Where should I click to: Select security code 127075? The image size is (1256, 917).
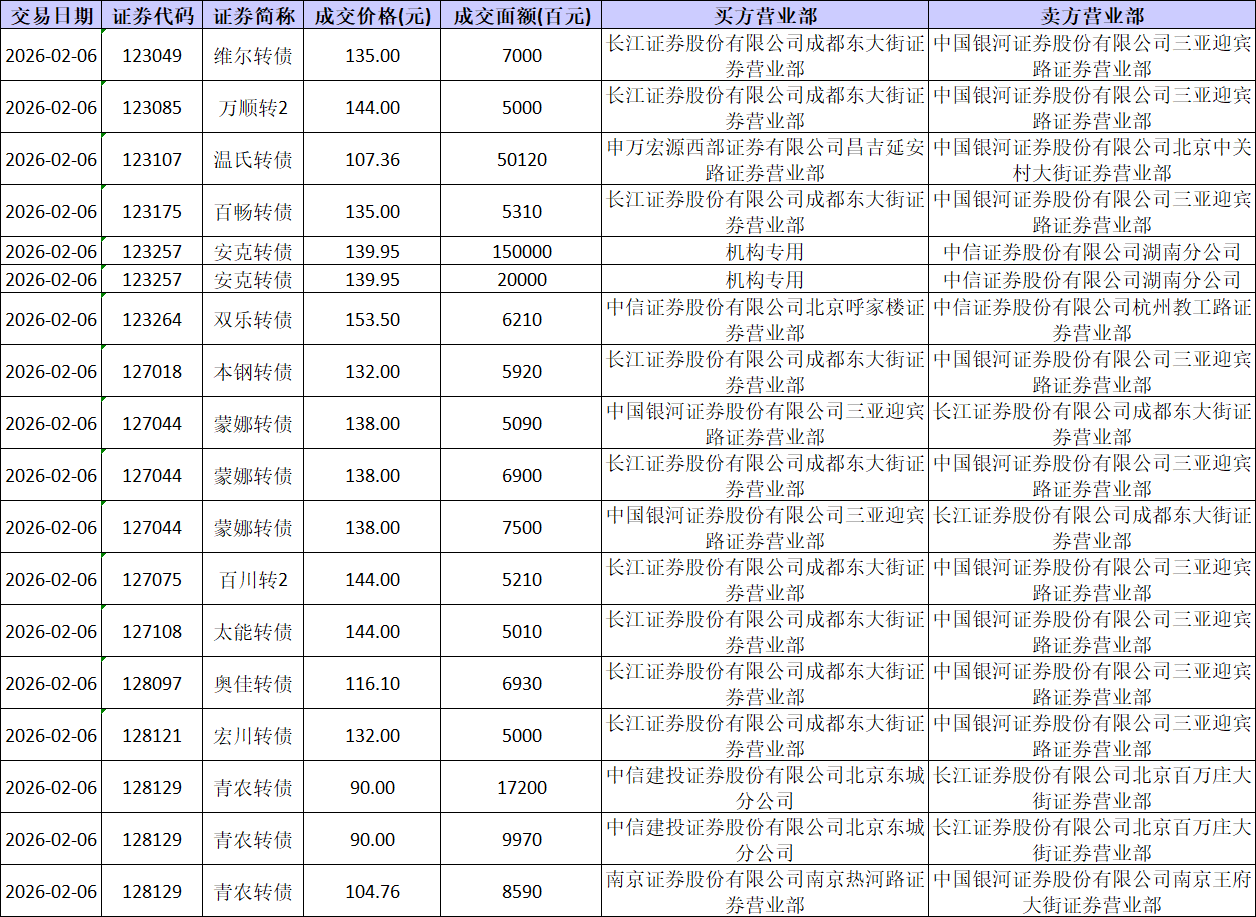(x=152, y=580)
